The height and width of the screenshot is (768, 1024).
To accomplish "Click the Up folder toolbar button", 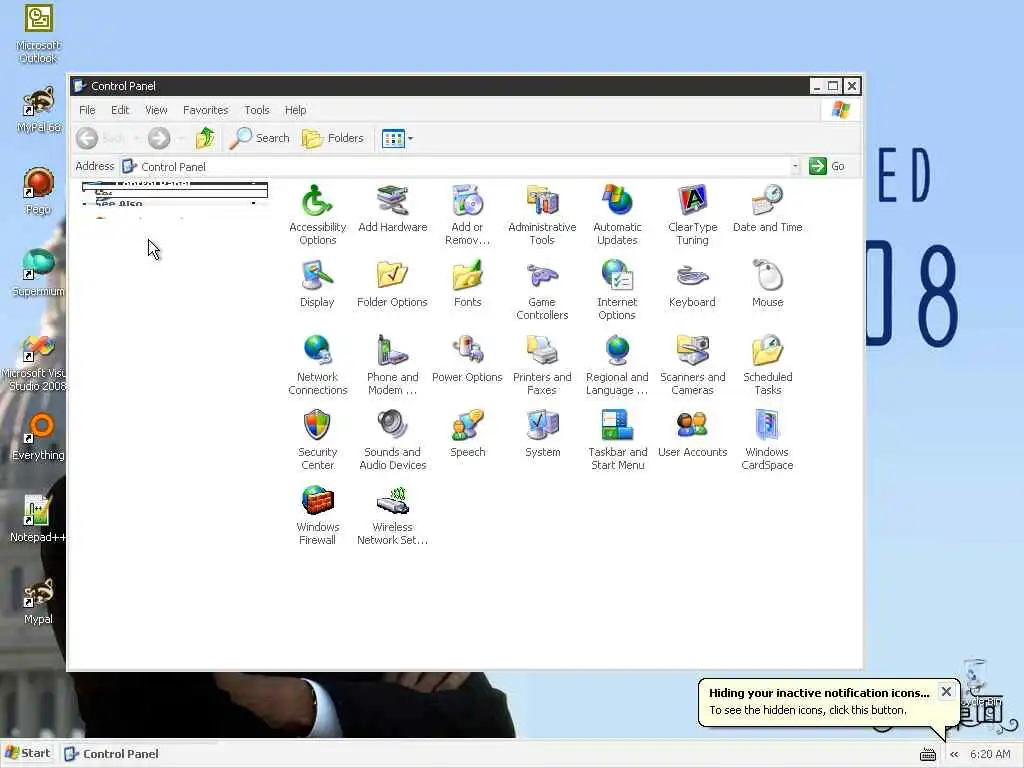I will [205, 138].
